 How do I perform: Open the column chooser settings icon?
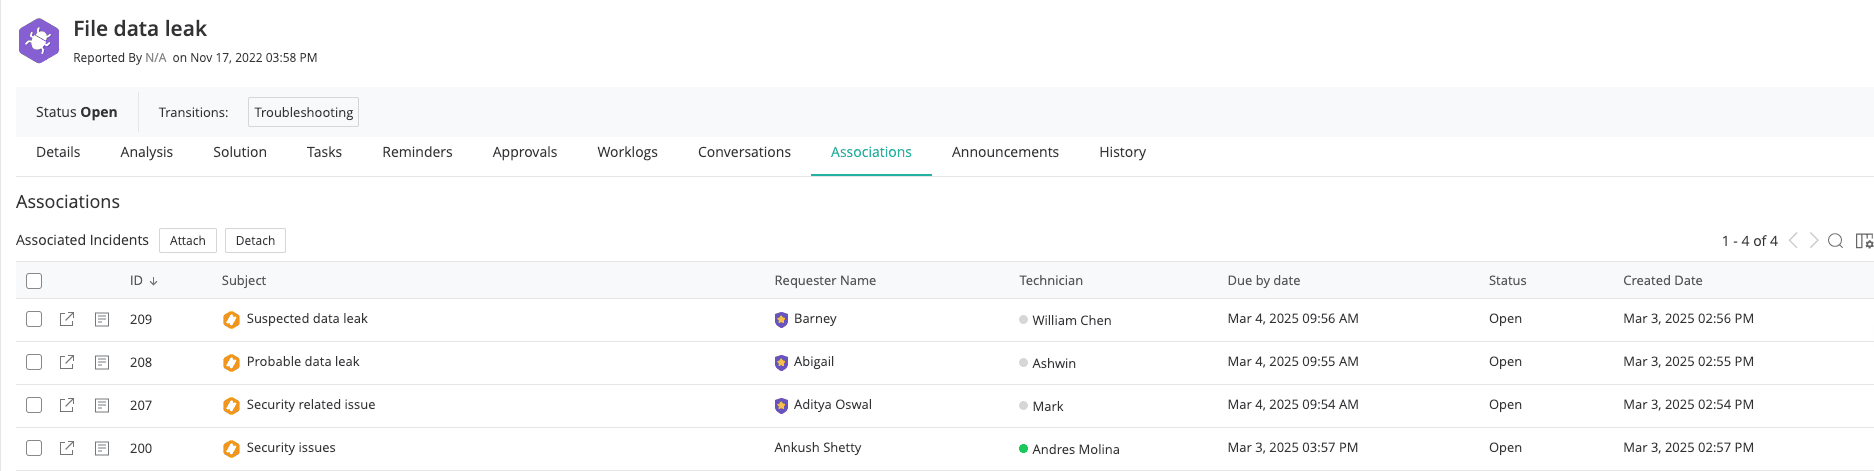point(1864,241)
